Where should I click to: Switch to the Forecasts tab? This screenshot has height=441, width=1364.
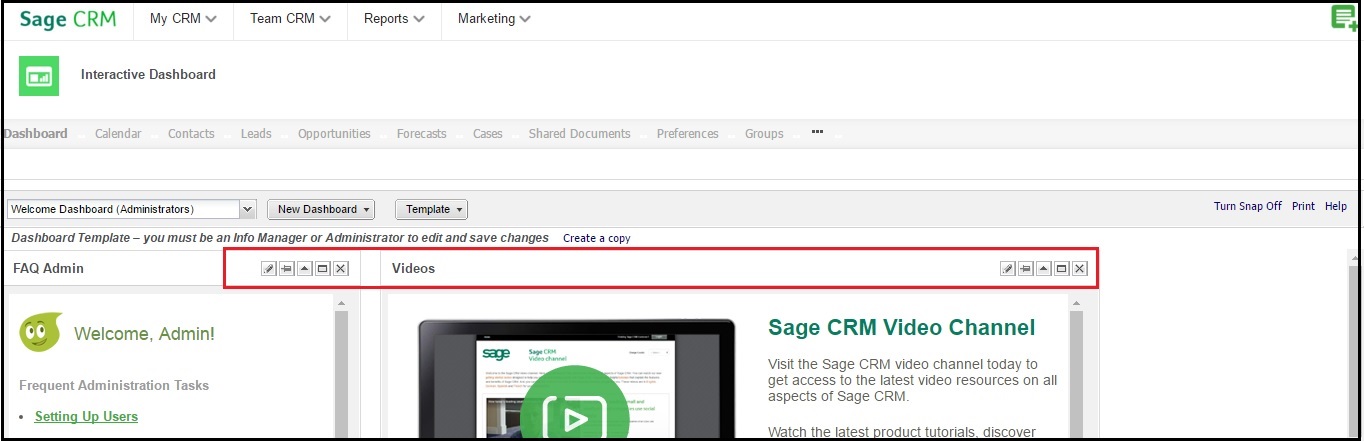click(x=422, y=134)
